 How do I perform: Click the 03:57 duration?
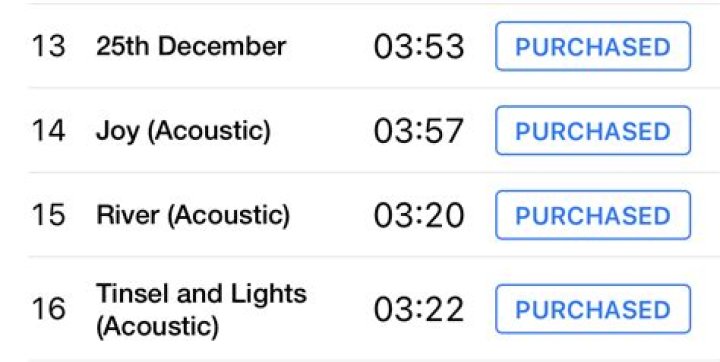click(419, 131)
